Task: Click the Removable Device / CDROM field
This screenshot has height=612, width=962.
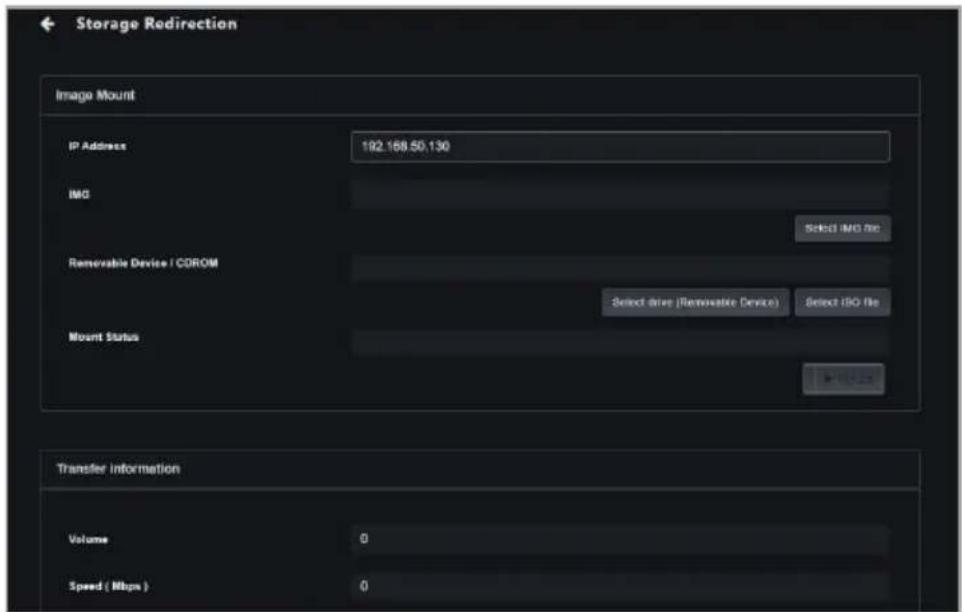Action: click(x=620, y=268)
